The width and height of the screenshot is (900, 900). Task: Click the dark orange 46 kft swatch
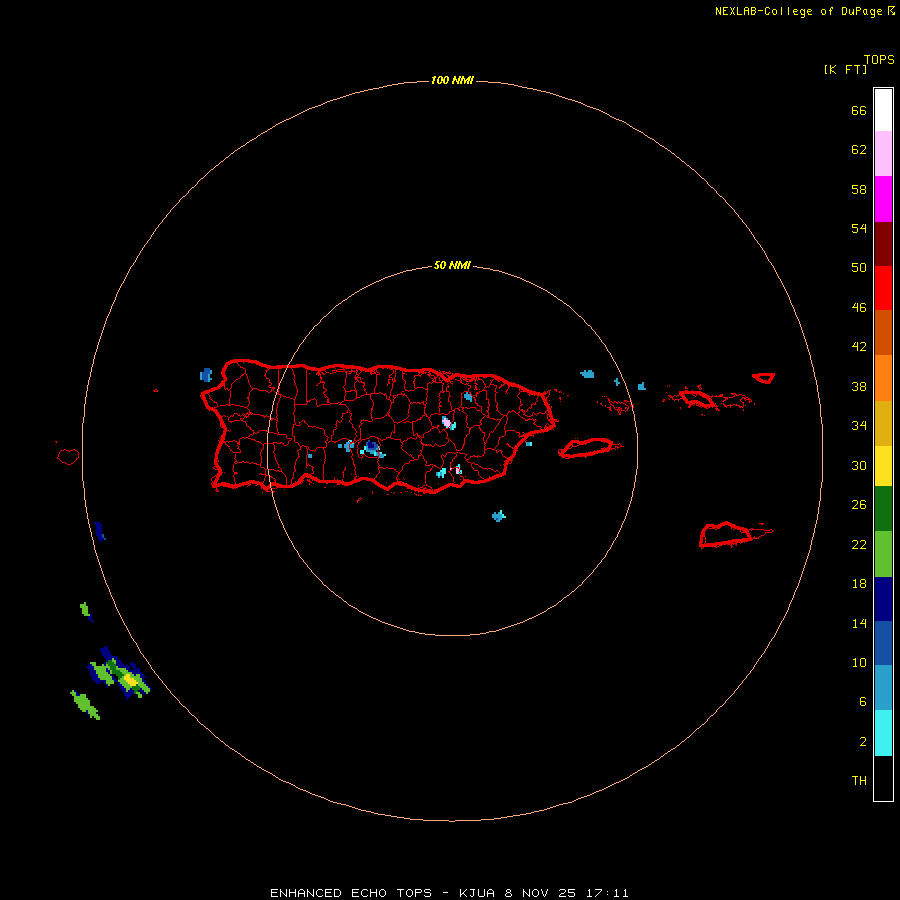click(x=883, y=332)
